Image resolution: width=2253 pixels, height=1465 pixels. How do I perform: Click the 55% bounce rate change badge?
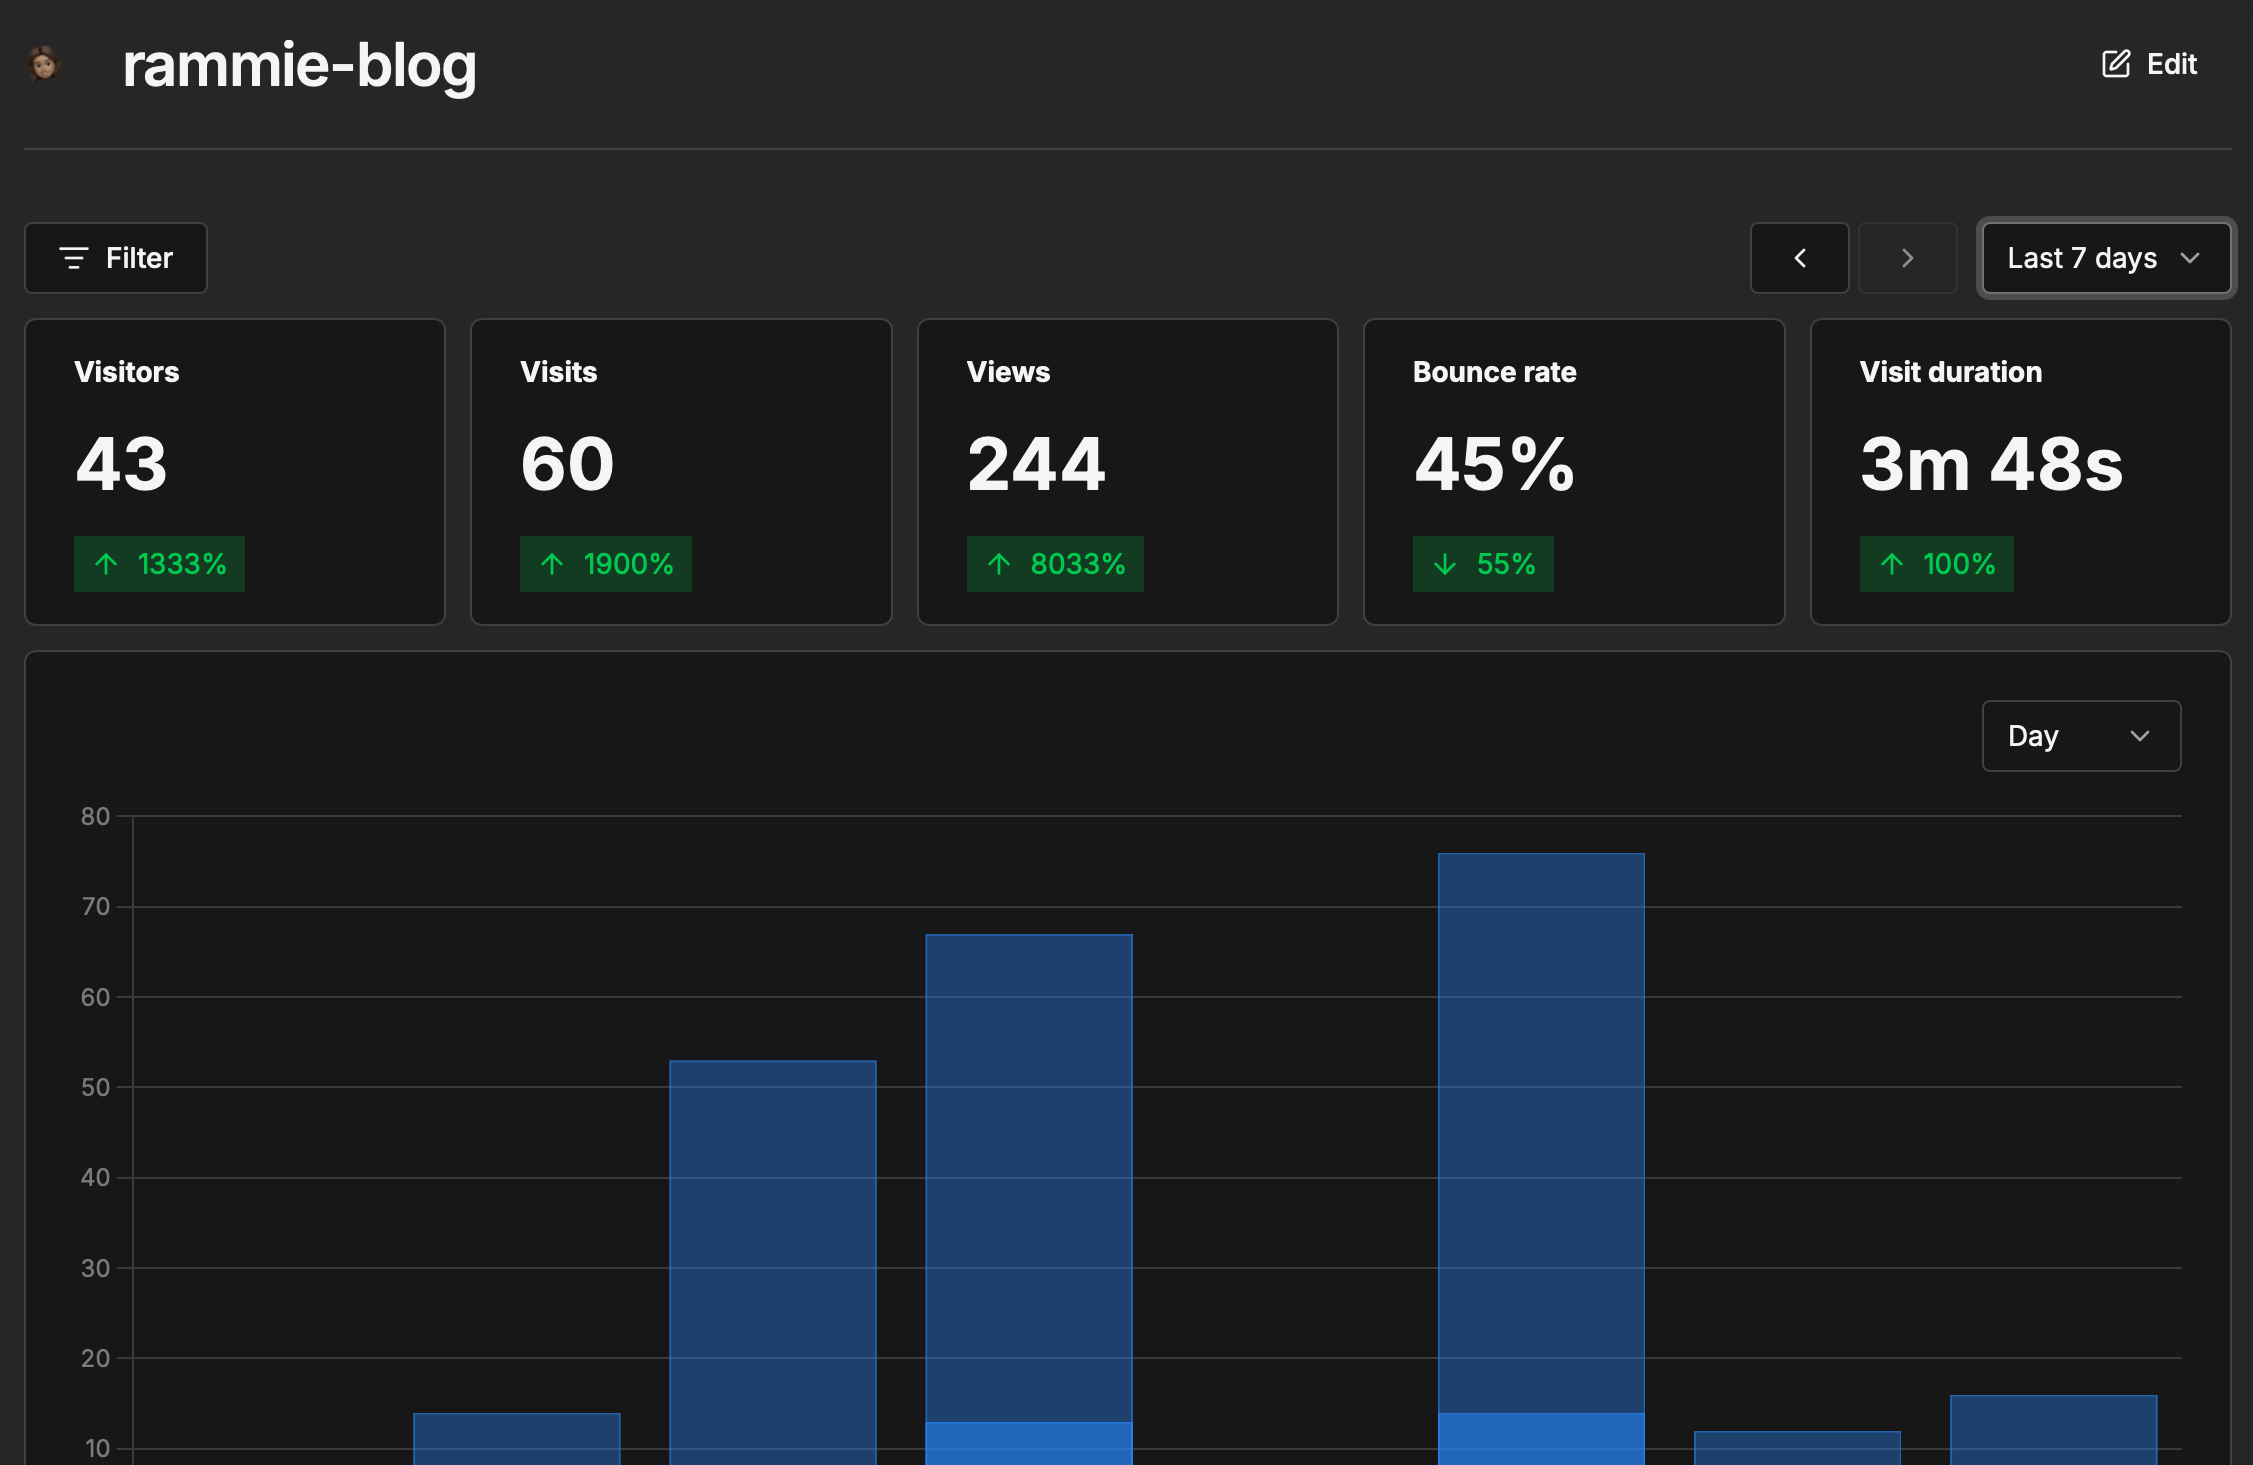1483,564
